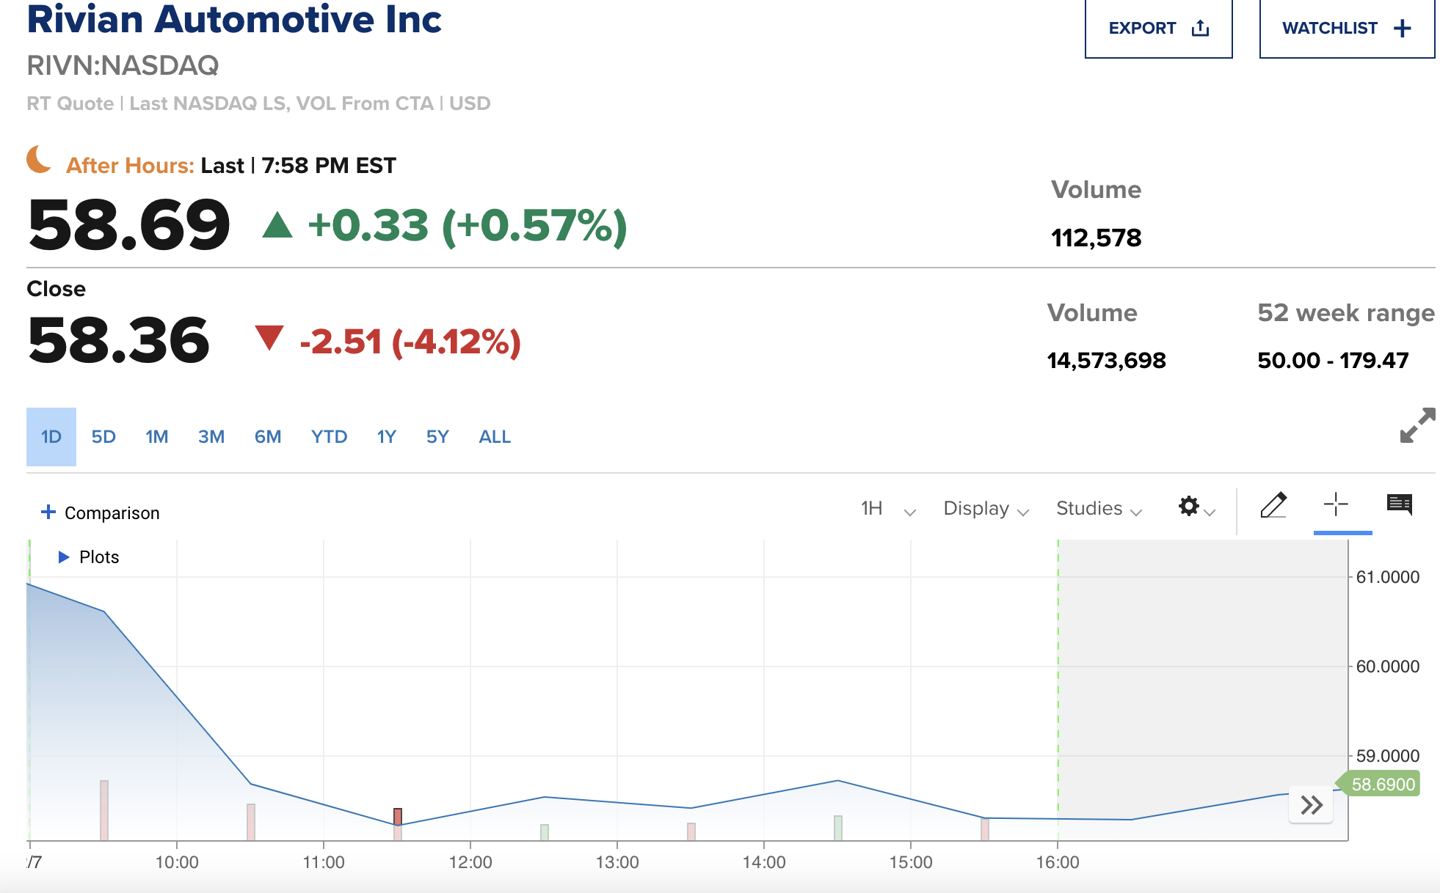Select the pencil drawing tool

point(1273,506)
